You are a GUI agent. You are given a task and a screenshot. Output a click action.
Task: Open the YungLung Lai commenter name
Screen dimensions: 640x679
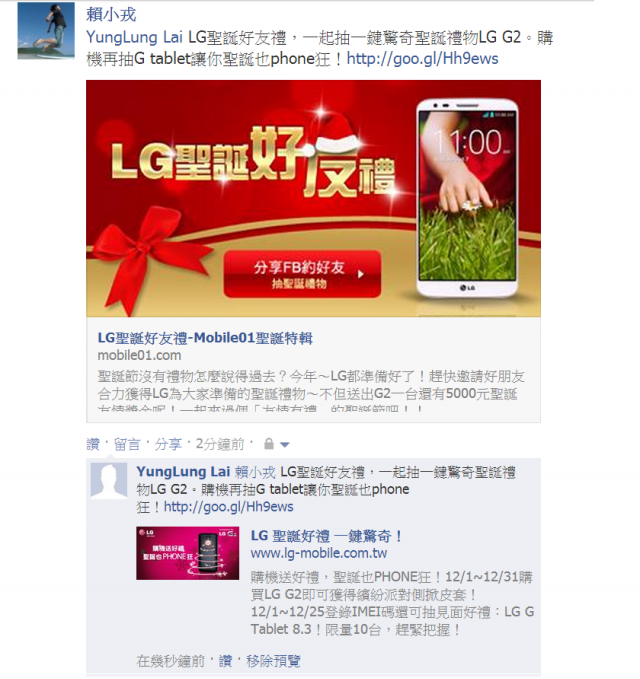(x=183, y=472)
